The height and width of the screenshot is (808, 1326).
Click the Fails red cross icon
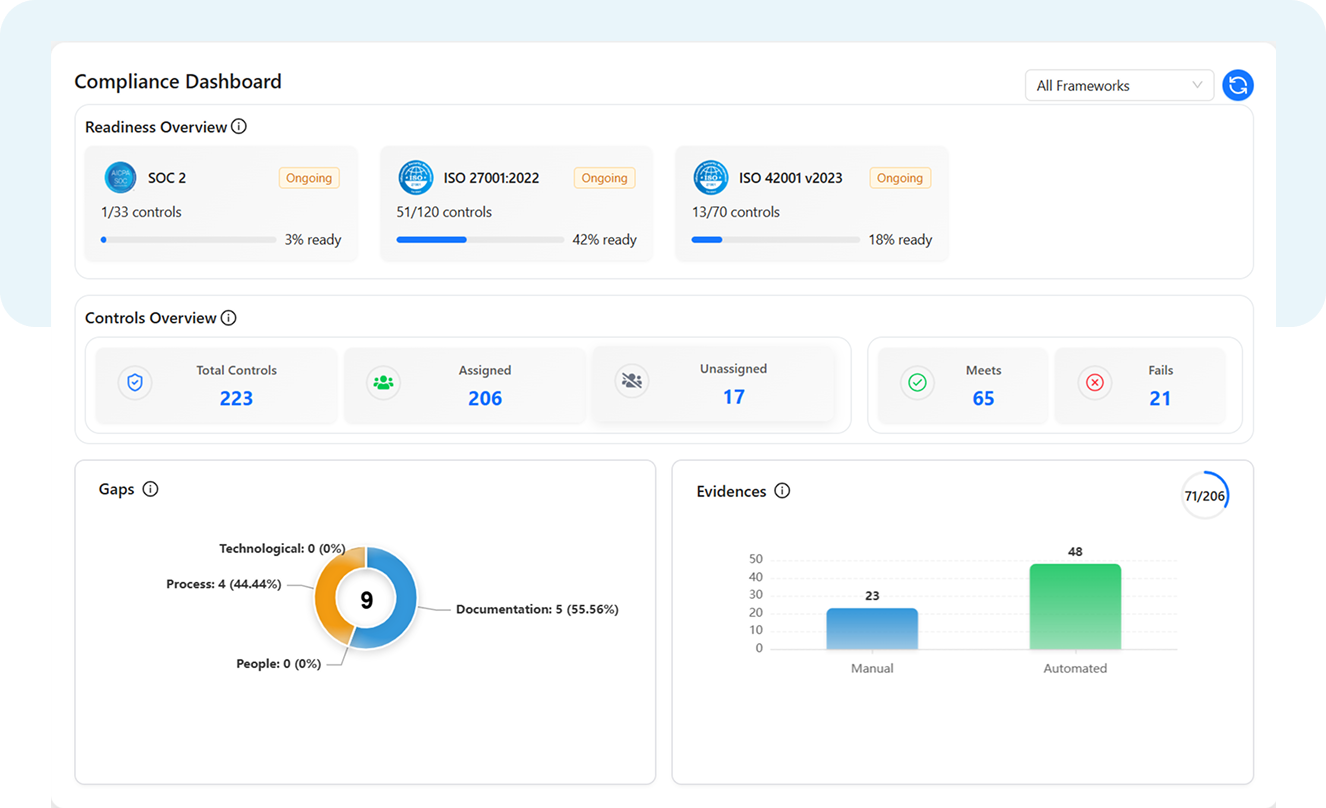(x=1095, y=383)
